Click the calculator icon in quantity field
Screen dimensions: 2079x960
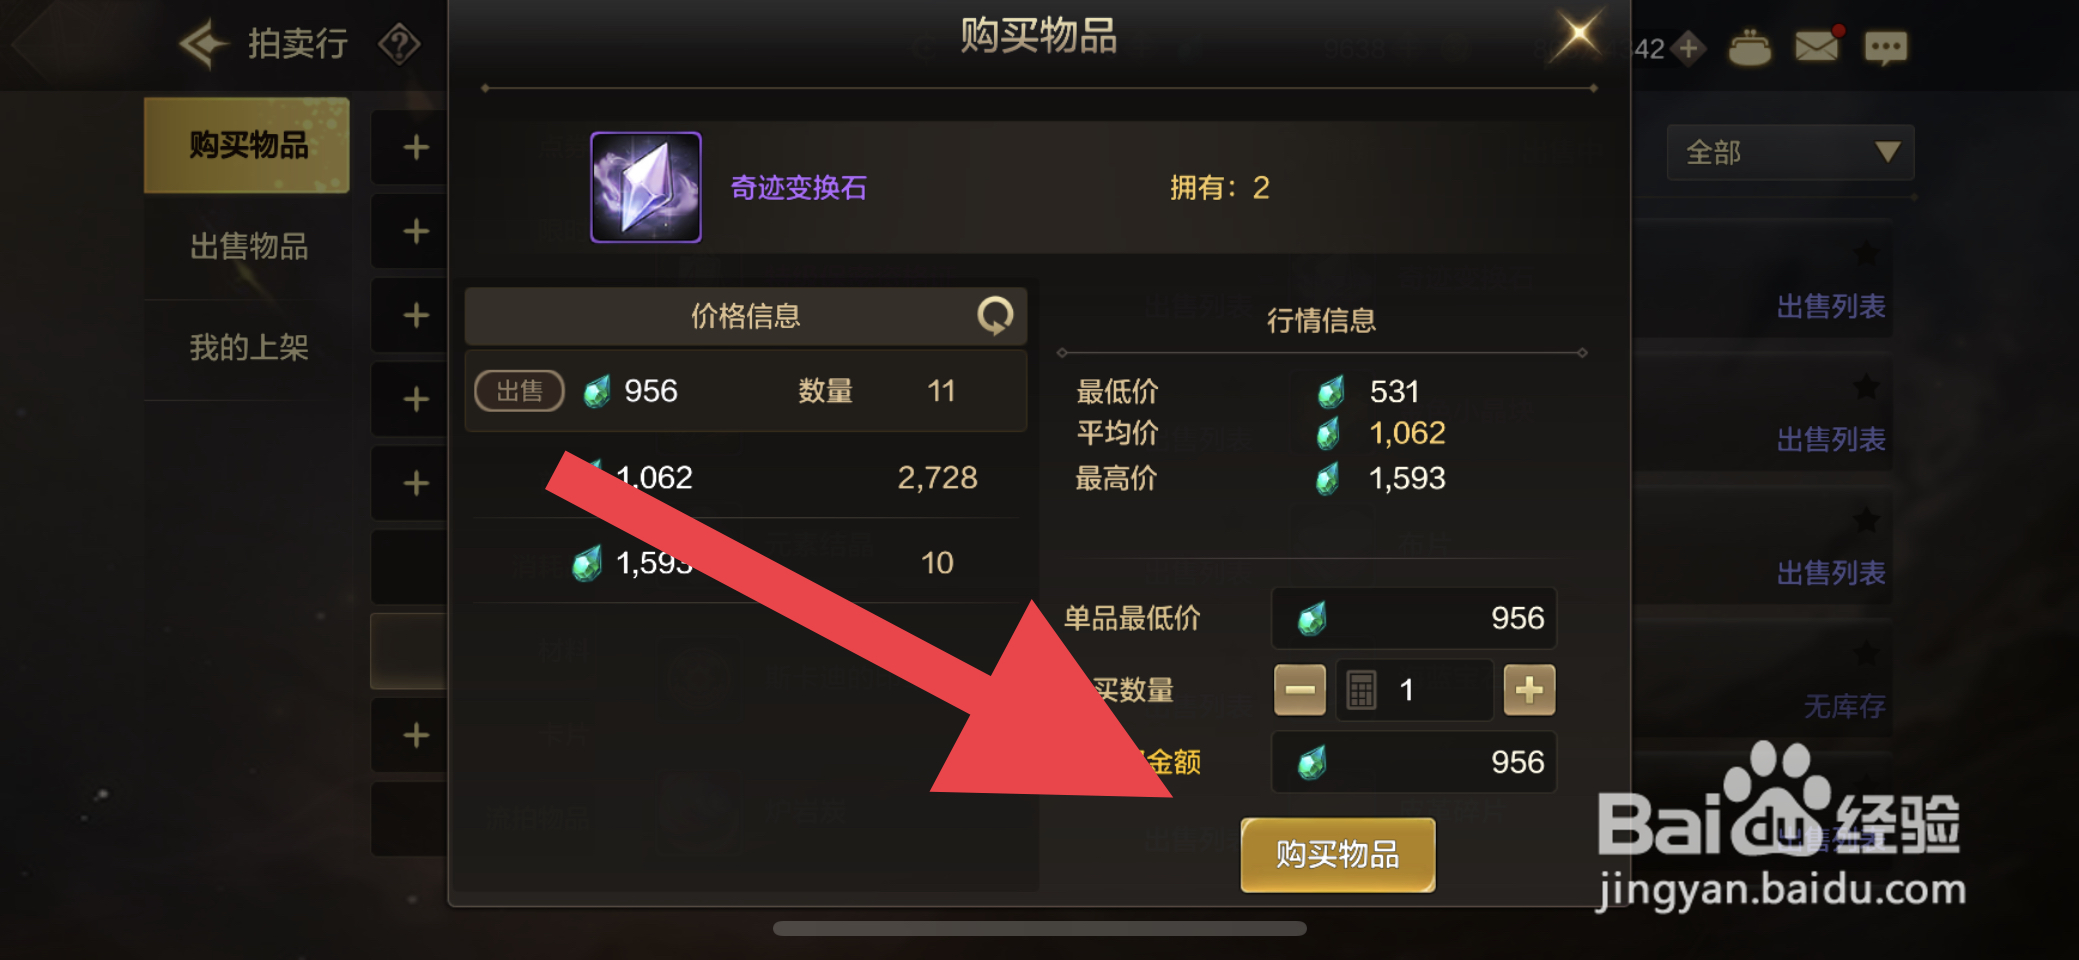coord(1361,690)
